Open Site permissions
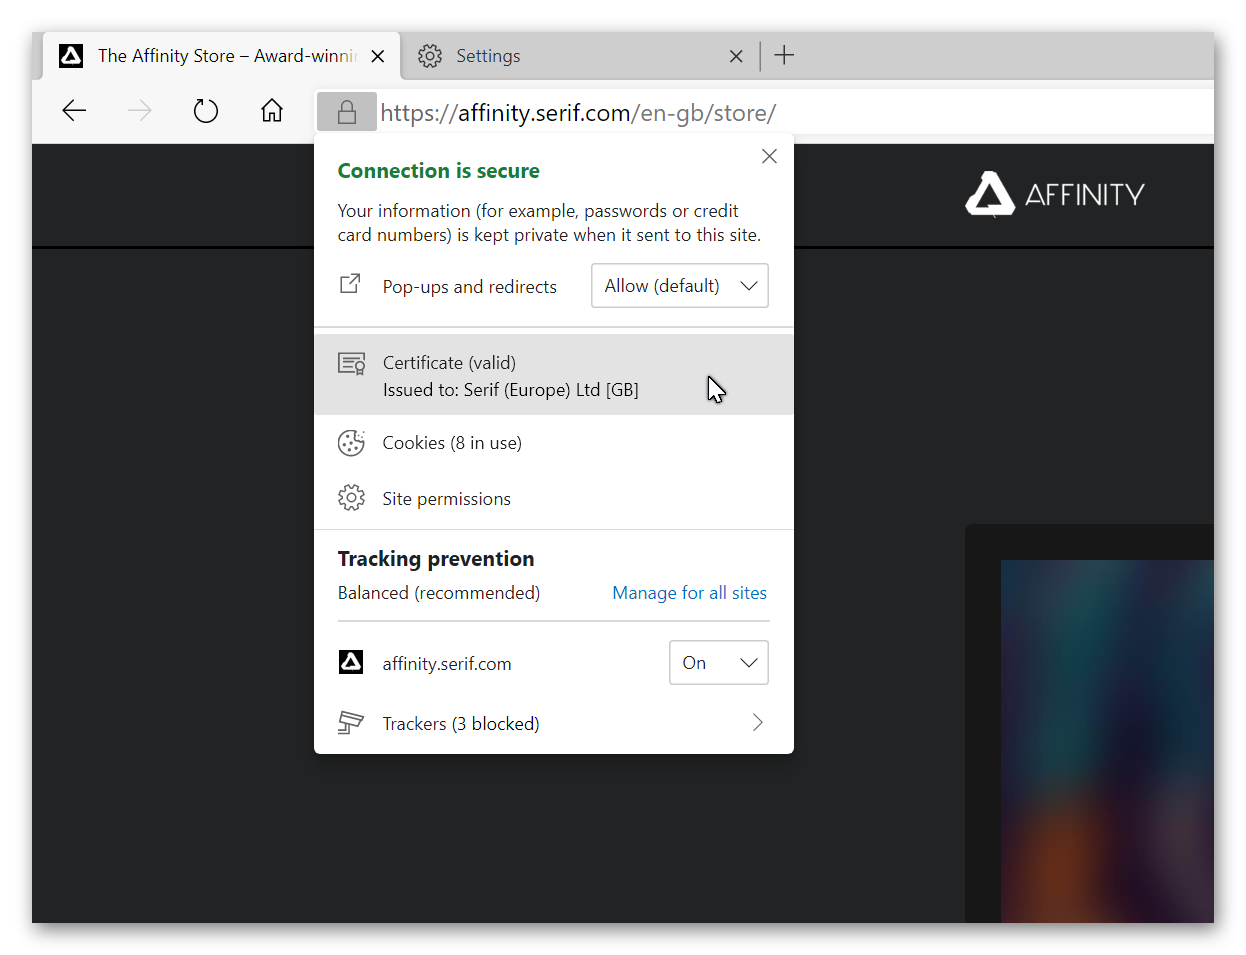The image size is (1246, 955). [554, 498]
